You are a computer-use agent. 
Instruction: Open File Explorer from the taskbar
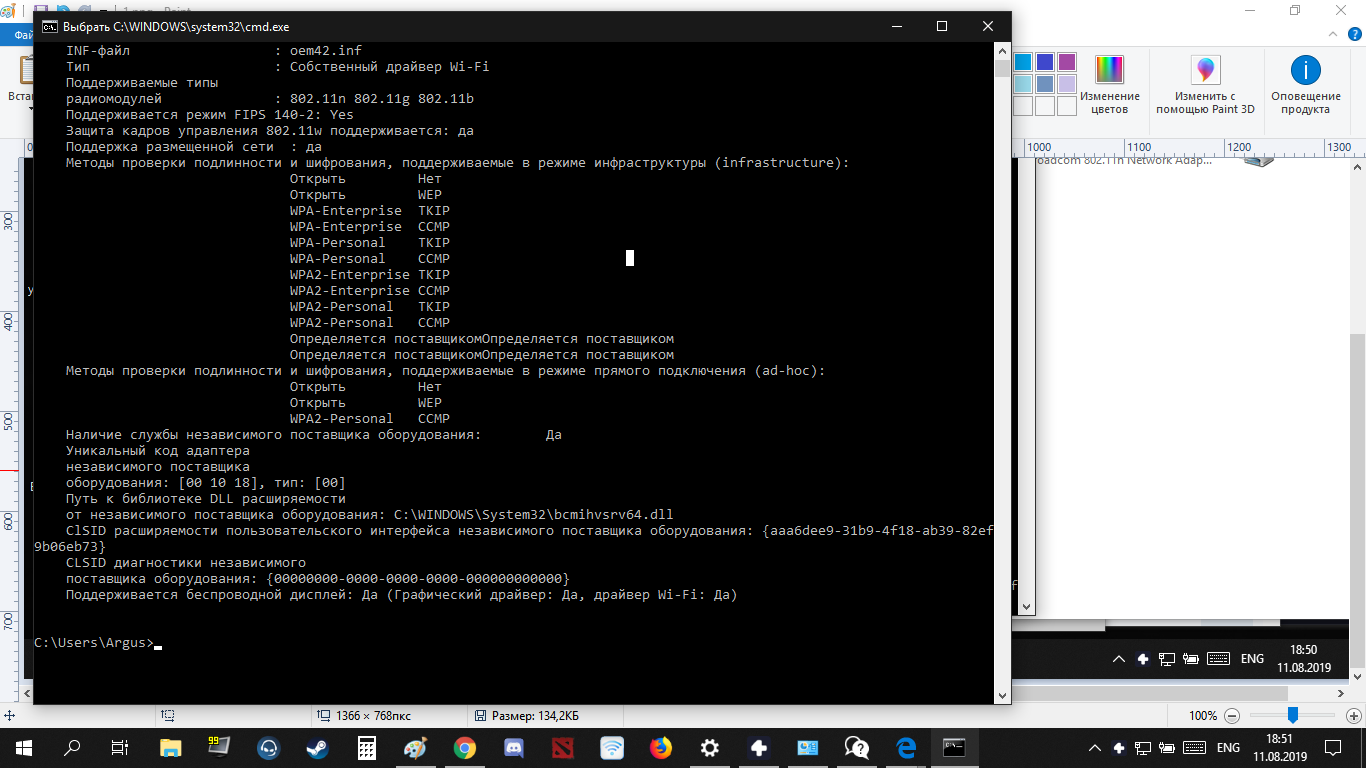(x=170, y=747)
